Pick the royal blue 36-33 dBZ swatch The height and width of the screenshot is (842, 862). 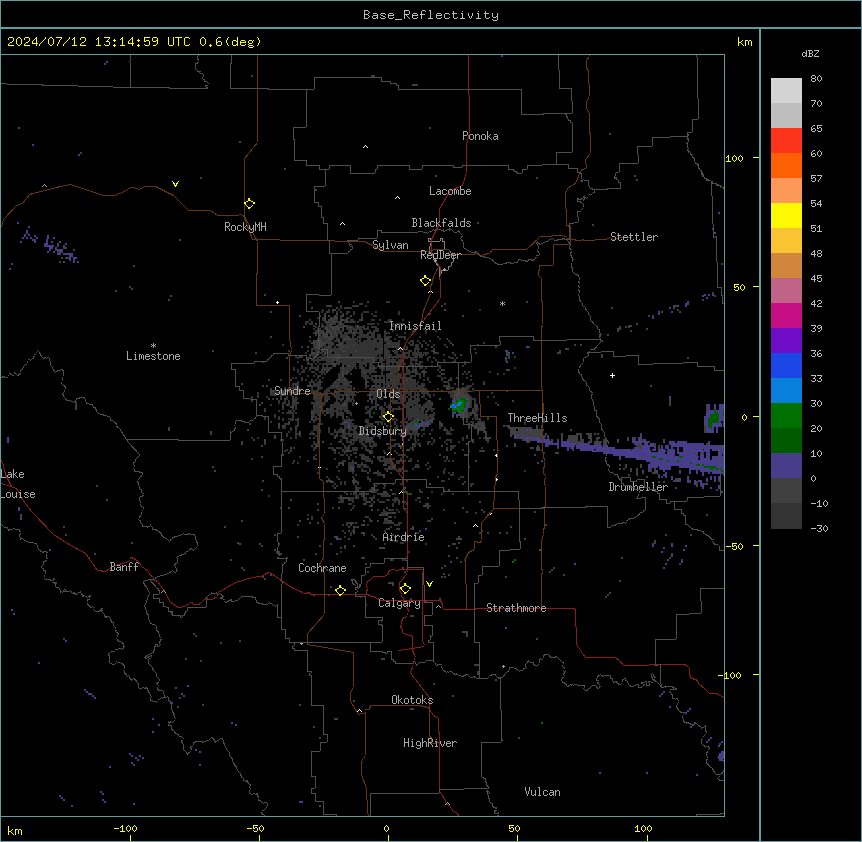point(786,365)
